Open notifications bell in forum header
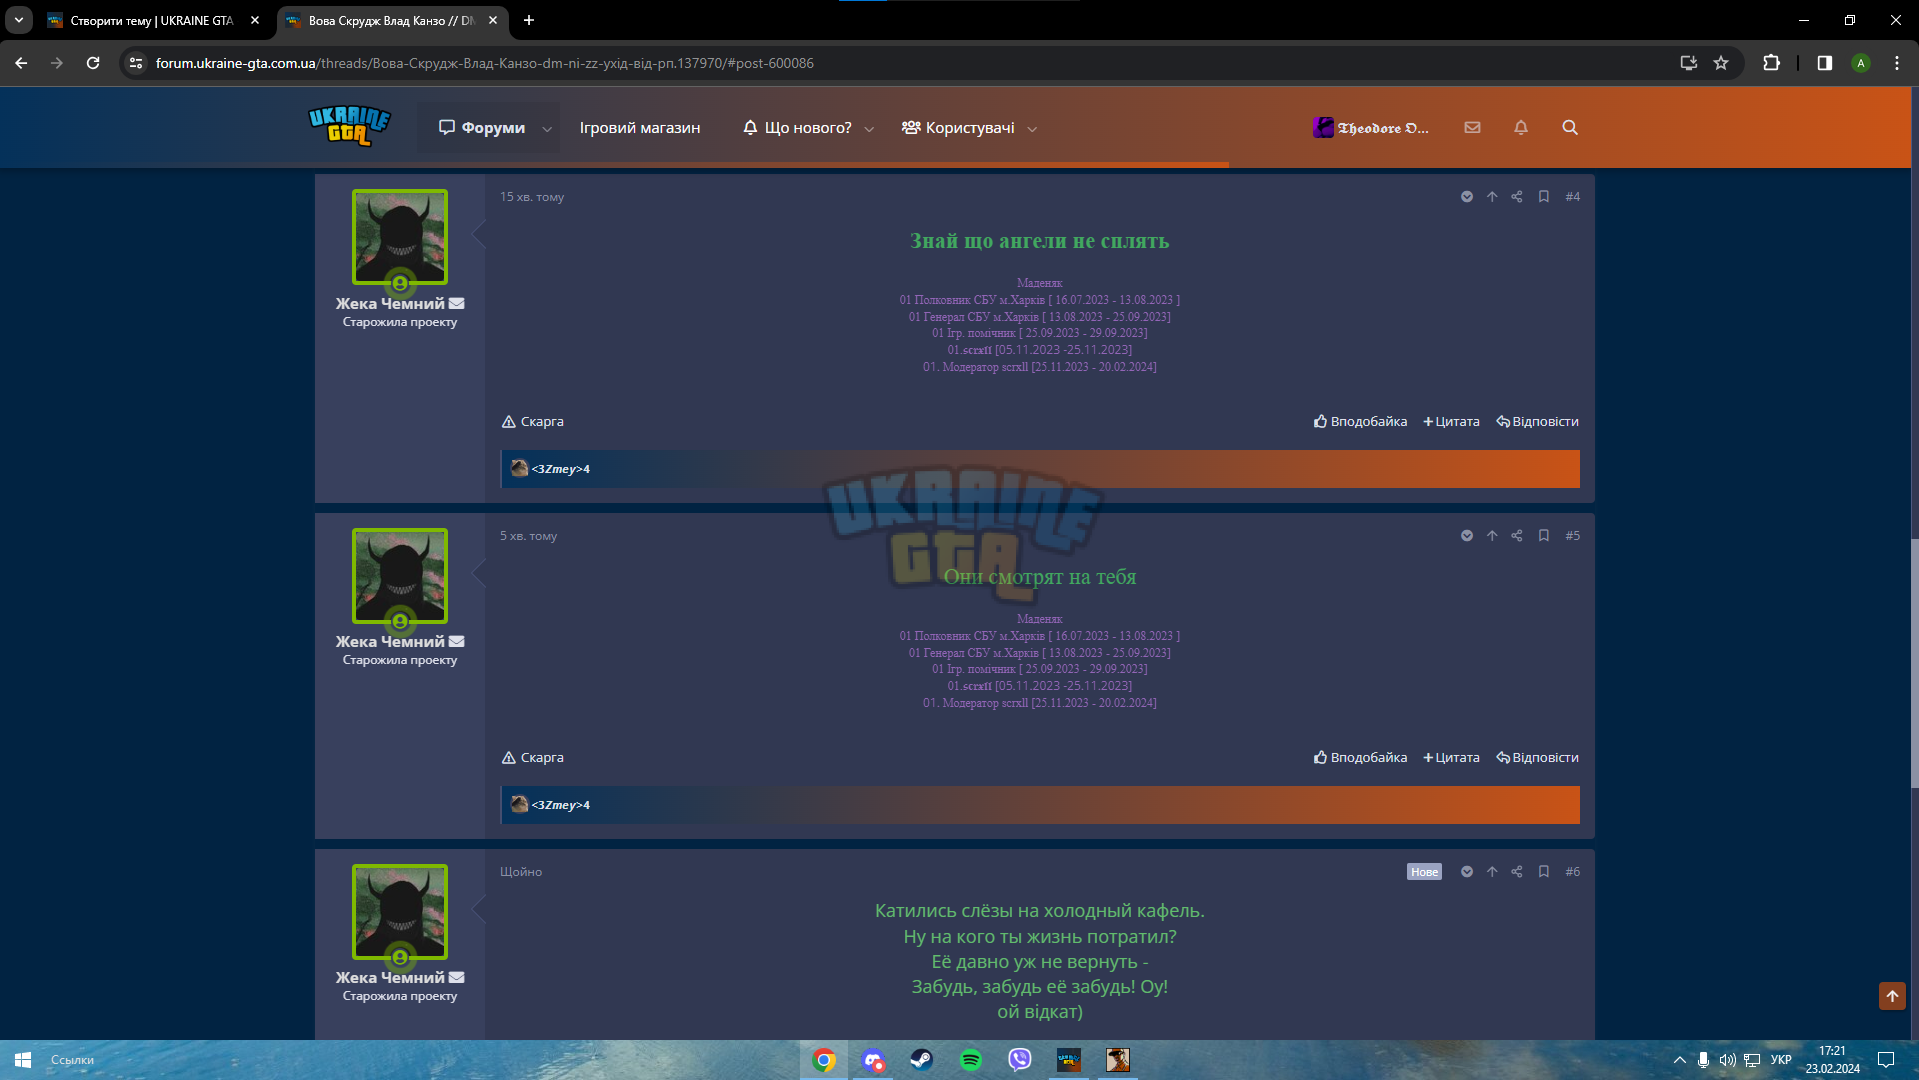1919x1080 pixels. 1521,128
